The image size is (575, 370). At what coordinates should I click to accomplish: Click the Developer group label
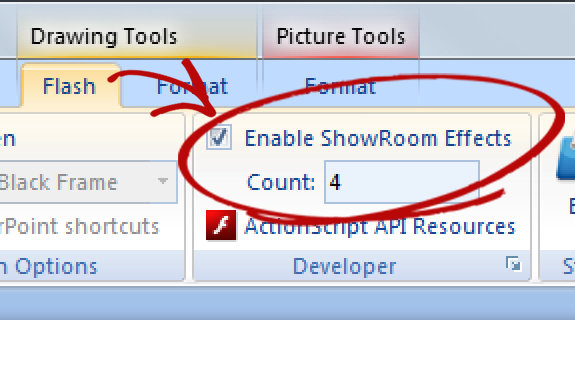click(344, 267)
